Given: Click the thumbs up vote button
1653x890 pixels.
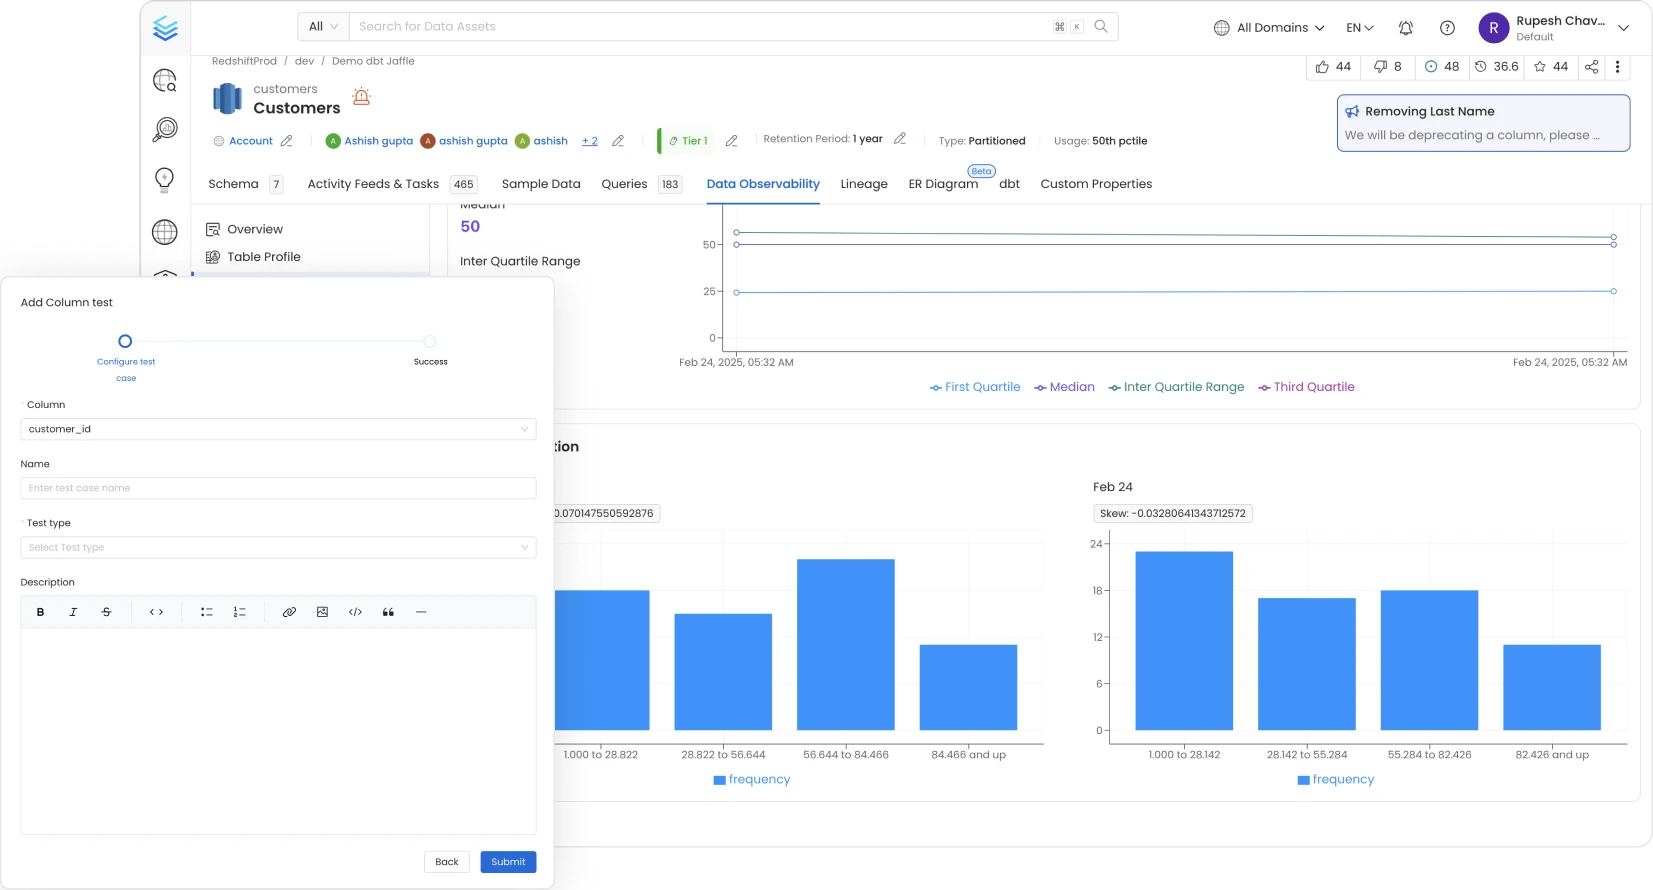Looking at the screenshot, I should click(1333, 67).
